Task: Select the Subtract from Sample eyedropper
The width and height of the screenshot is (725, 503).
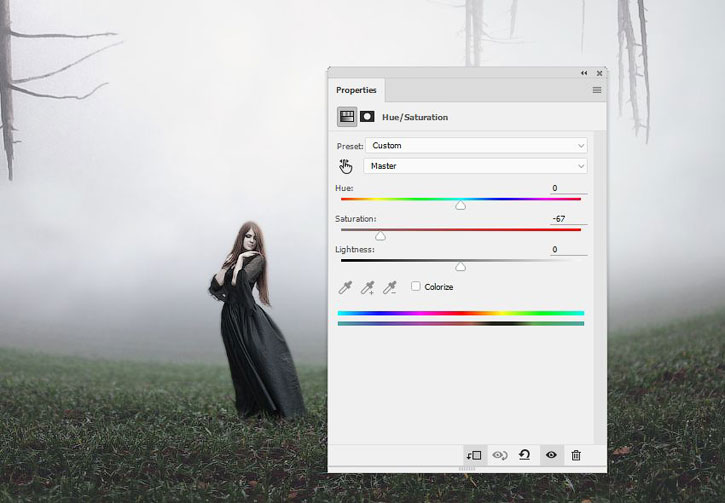Action: (x=390, y=288)
